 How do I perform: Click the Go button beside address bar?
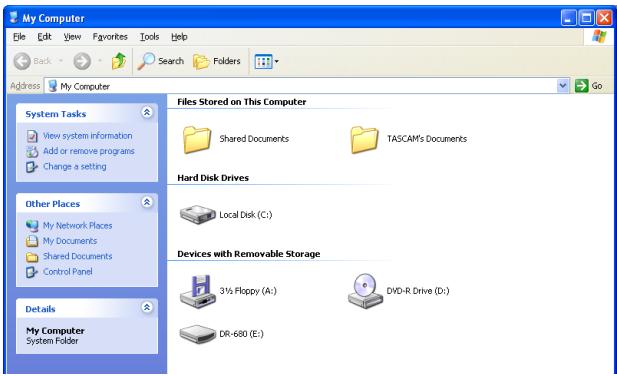(x=589, y=86)
